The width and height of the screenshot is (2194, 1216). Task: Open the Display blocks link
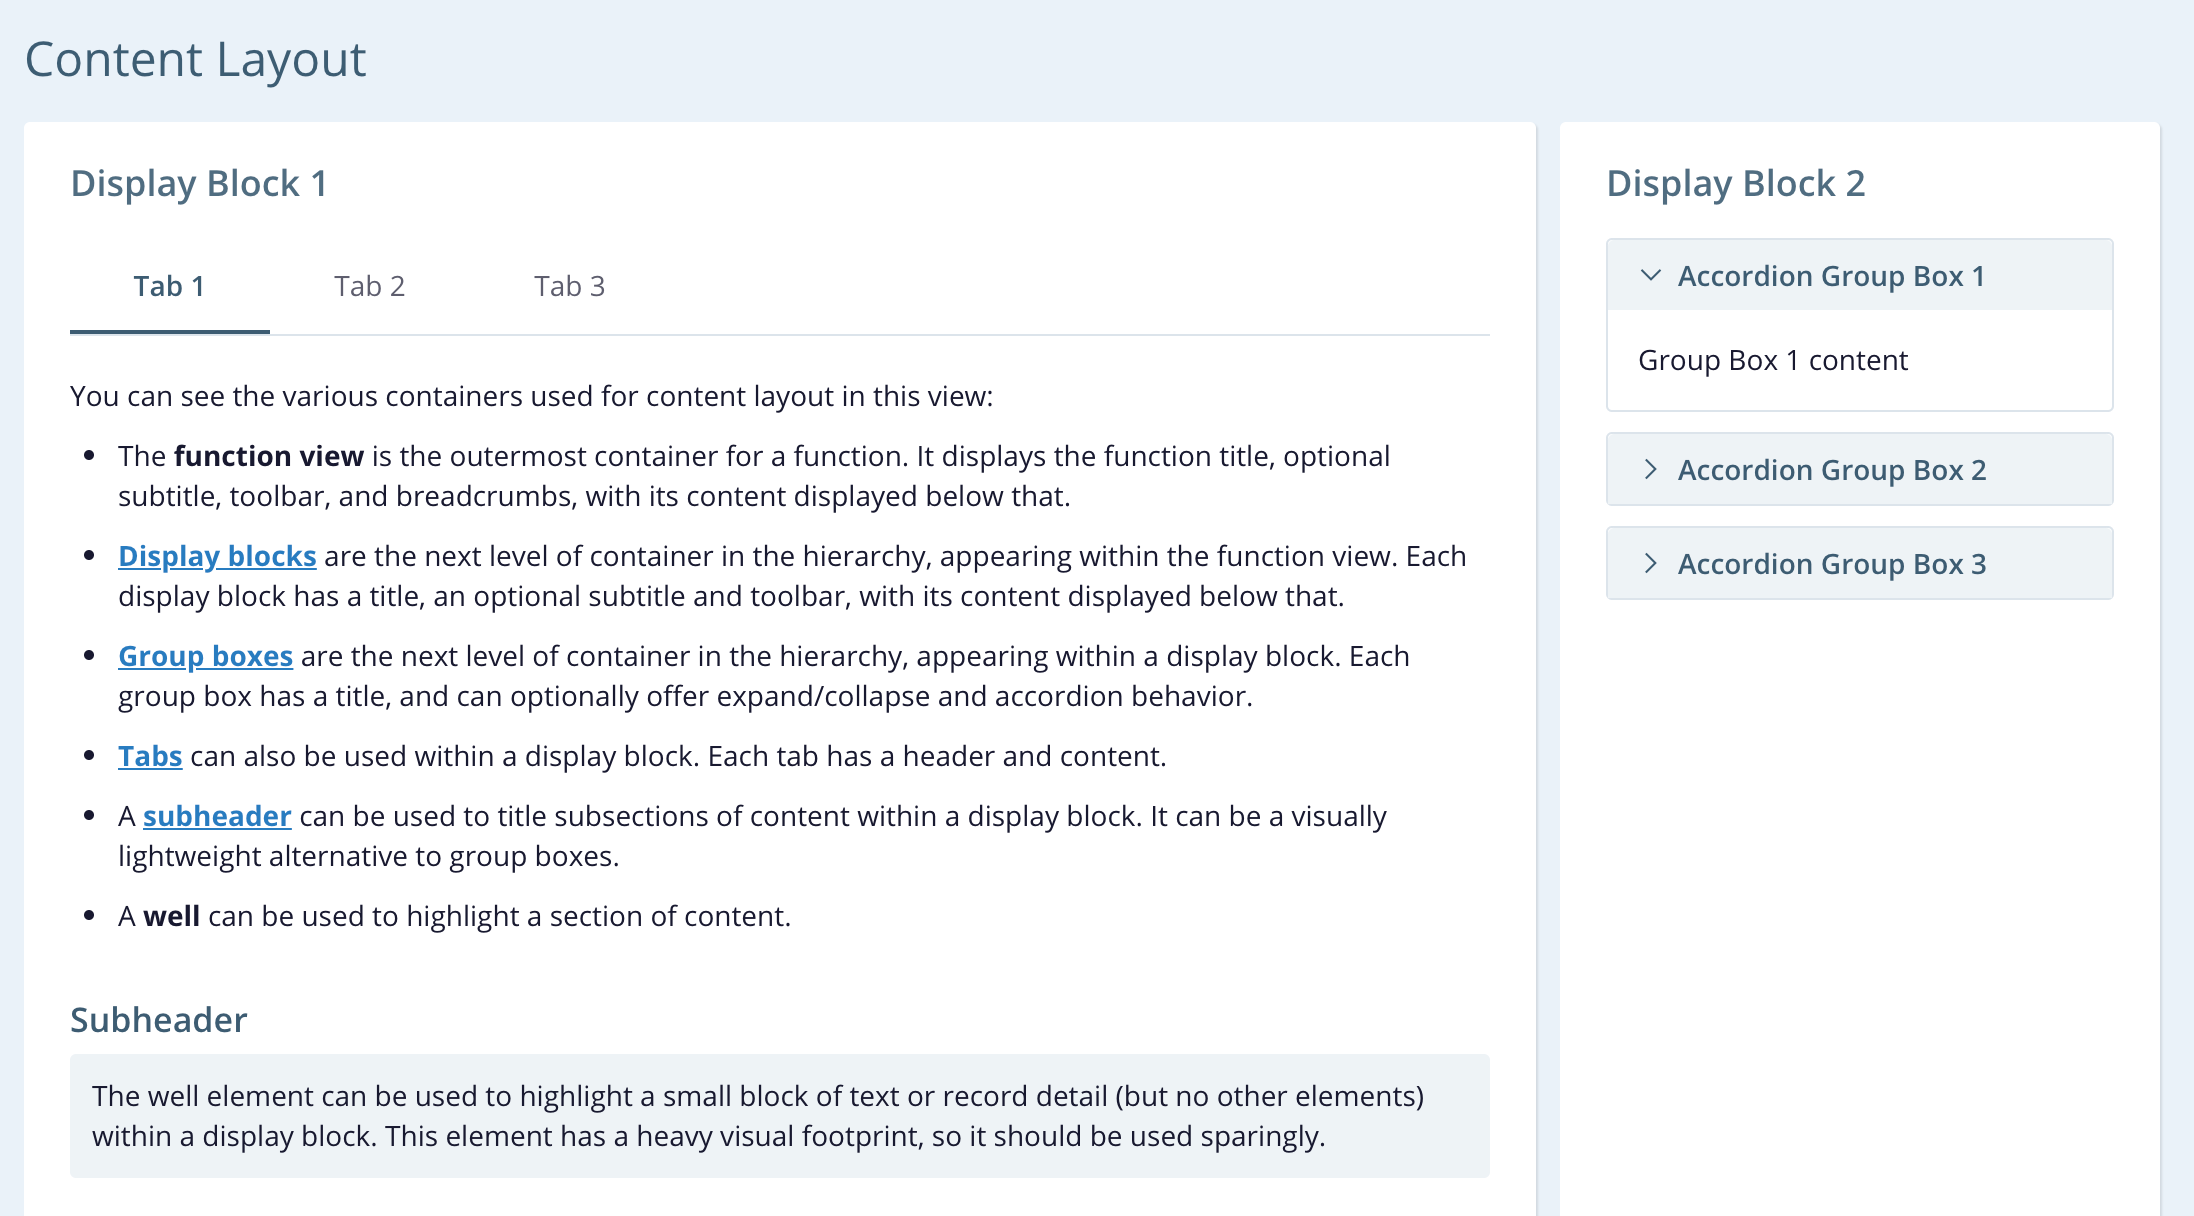tap(217, 556)
